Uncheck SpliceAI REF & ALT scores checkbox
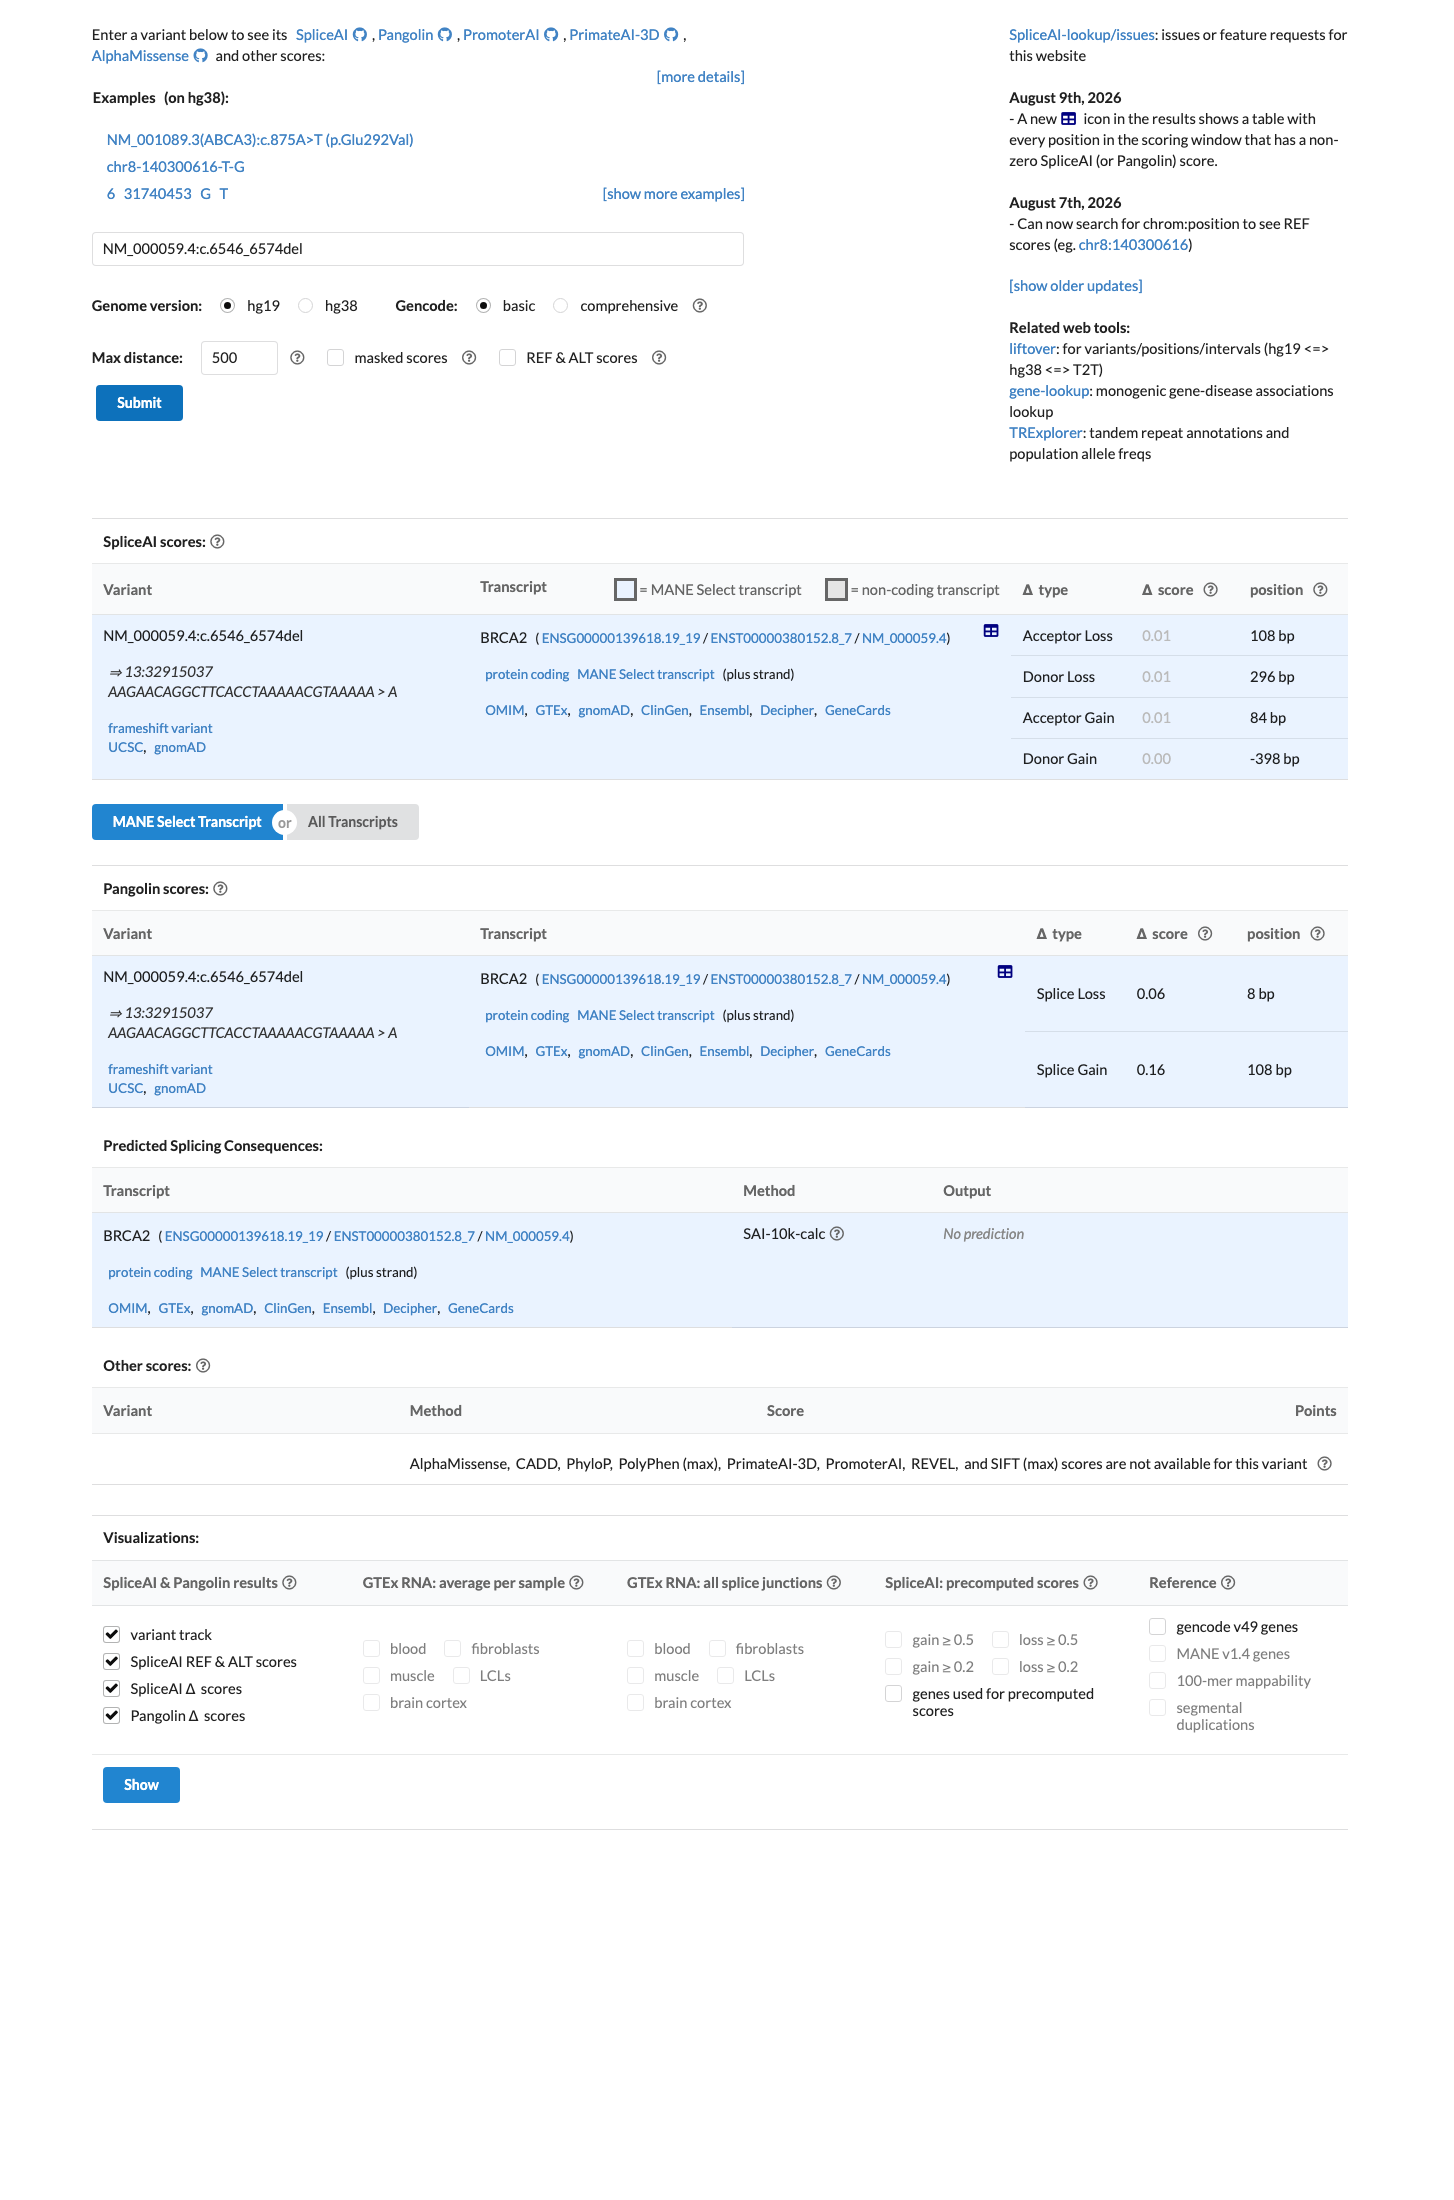Screen dimensions: 1454x2200 [112, 1662]
